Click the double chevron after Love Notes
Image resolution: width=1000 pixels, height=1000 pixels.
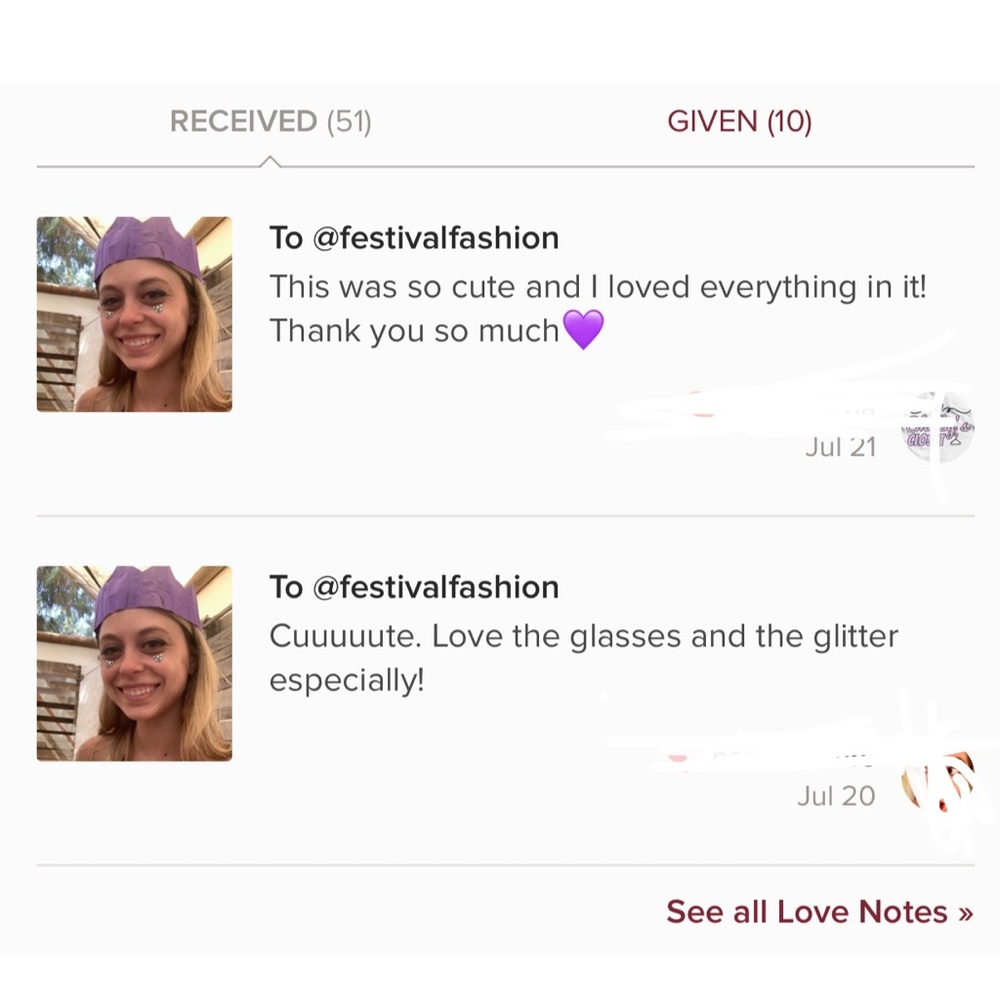point(966,913)
